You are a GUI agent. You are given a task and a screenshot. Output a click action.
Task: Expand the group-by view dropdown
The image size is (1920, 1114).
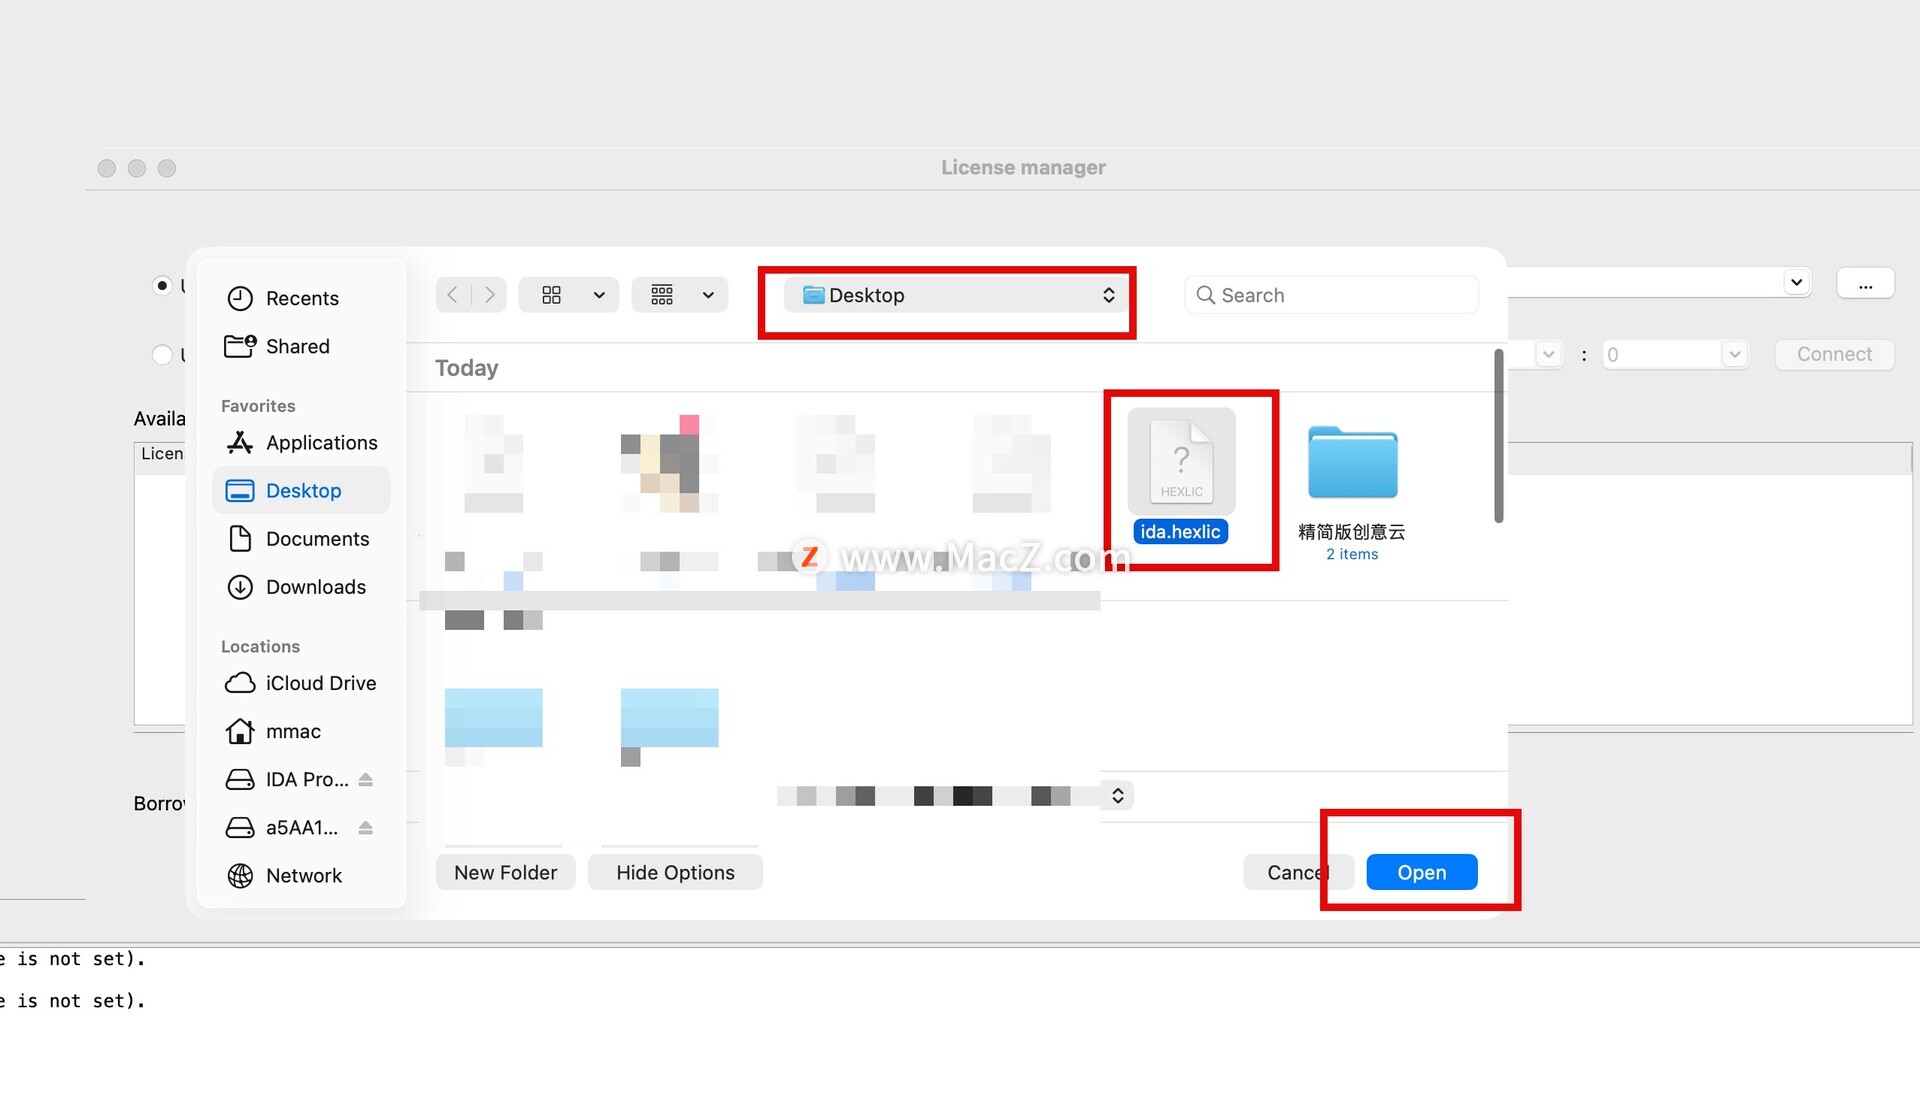[708, 295]
